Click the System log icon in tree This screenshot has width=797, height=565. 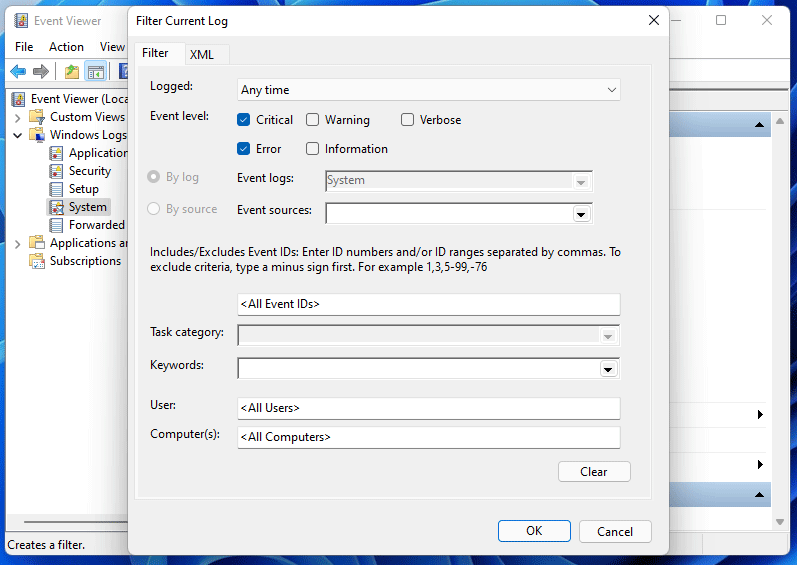click(56, 207)
